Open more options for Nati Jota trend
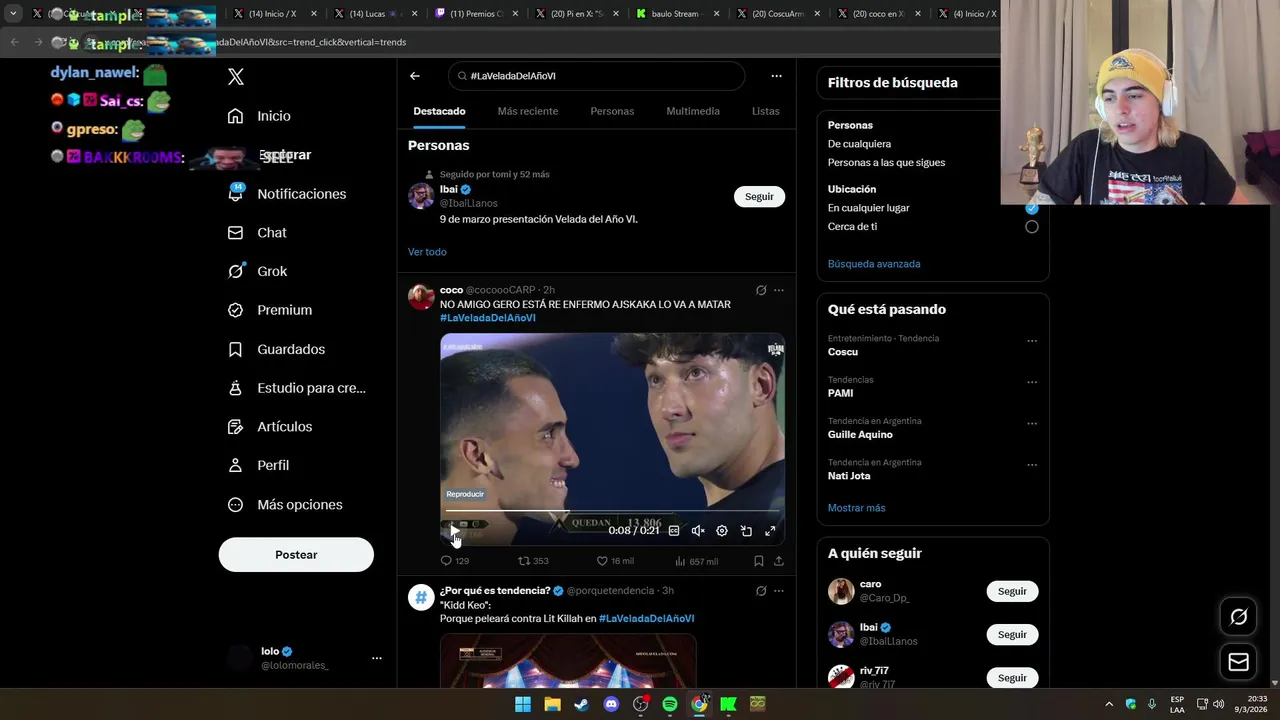 [1031, 465]
